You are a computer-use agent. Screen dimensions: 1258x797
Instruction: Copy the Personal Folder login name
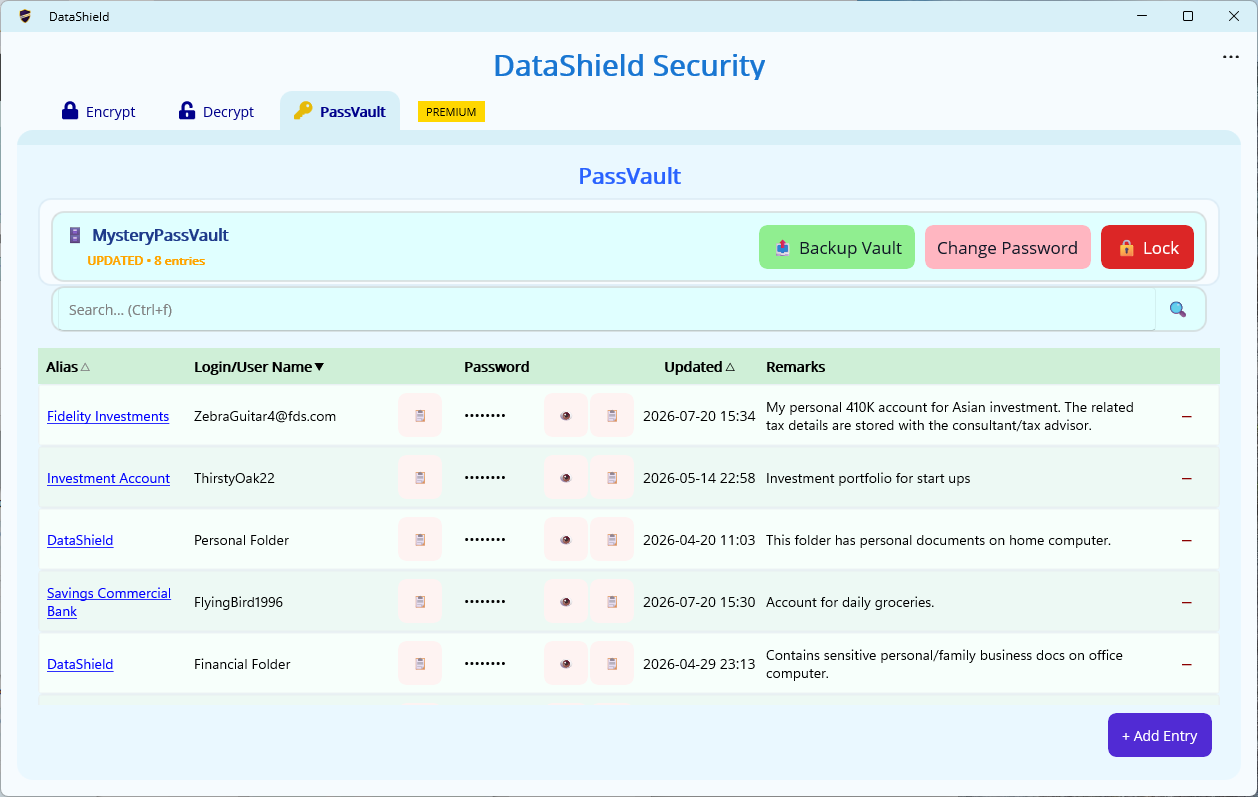coord(420,539)
